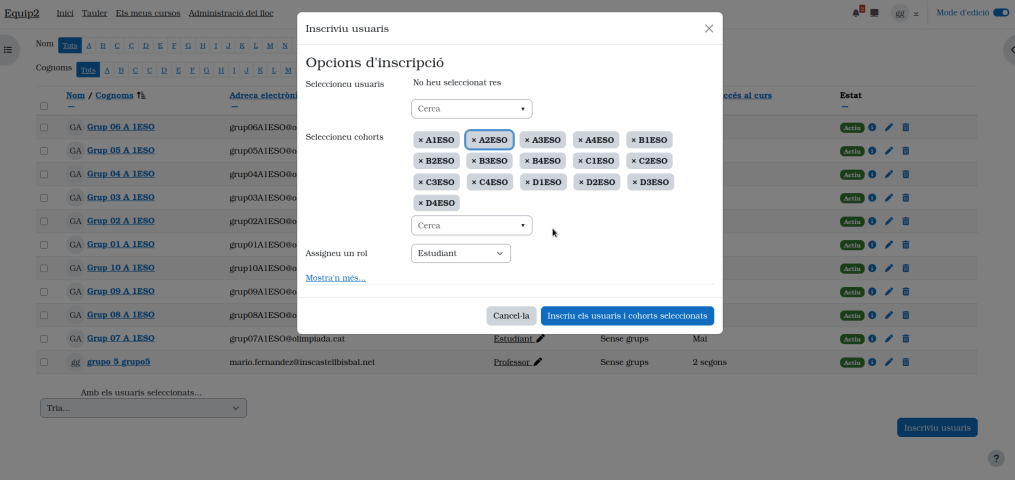Select checkbox for Grup 02 A 1ESO
Image resolution: width=1015 pixels, height=480 pixels.
pos(44,221)
